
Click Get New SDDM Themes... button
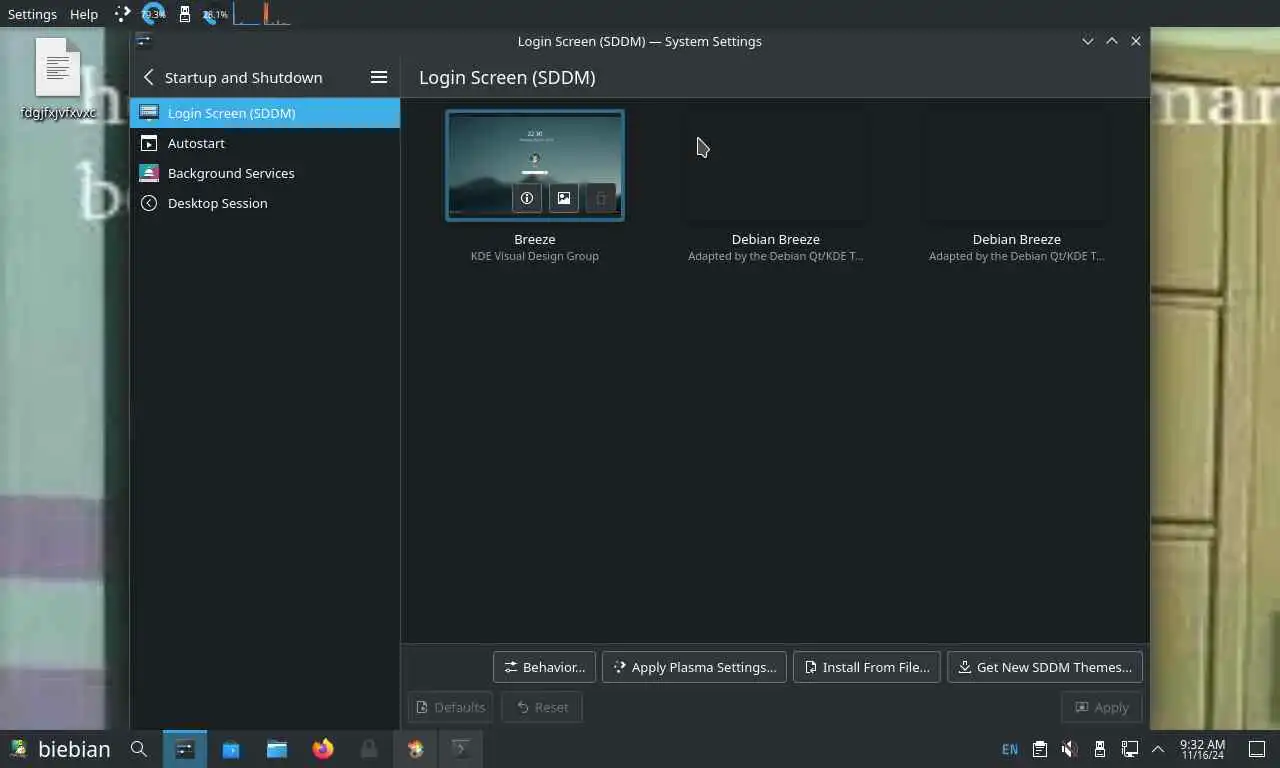point(1045,667)
